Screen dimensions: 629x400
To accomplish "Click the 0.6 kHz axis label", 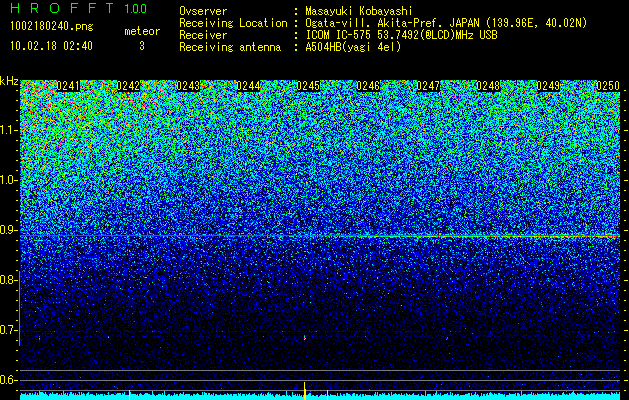I will (8, 380).
